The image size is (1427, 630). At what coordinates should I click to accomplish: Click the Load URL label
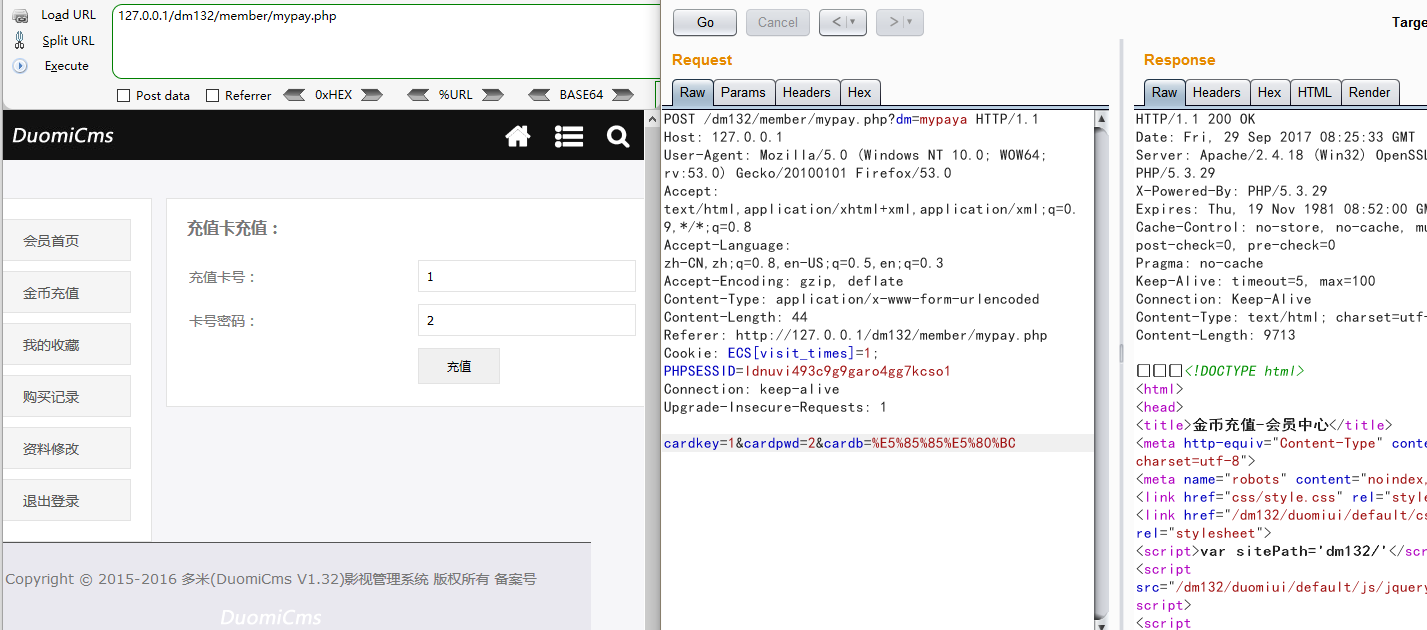click(69, 15)
